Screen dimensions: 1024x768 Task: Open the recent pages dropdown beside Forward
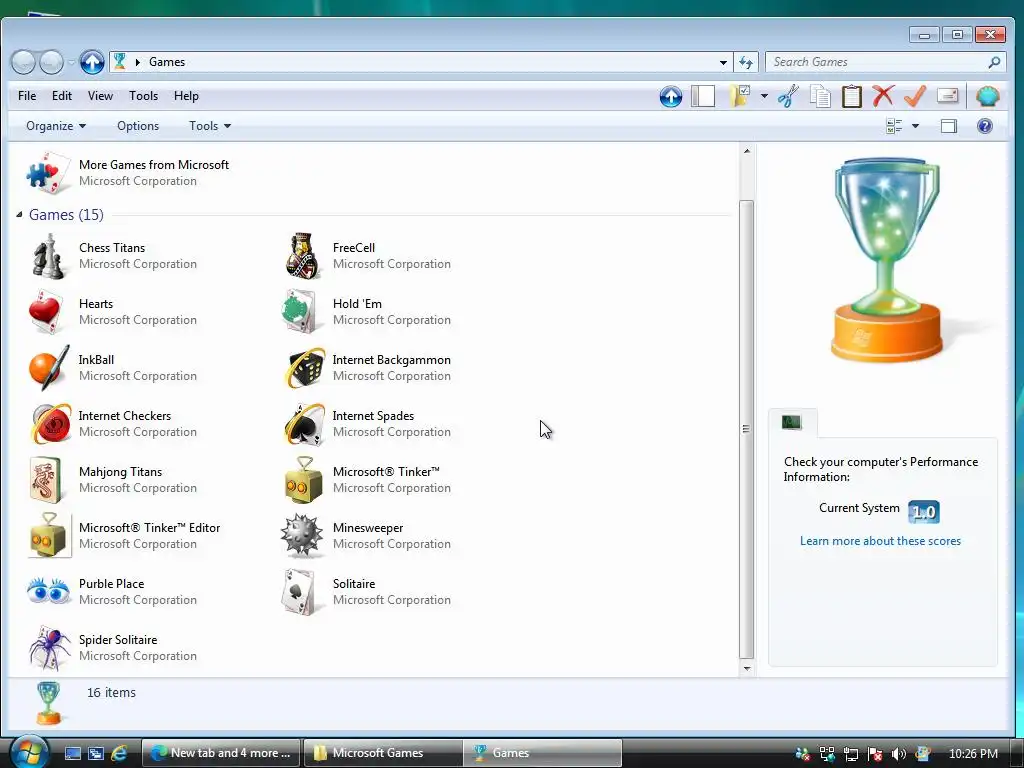click(71, 63)
